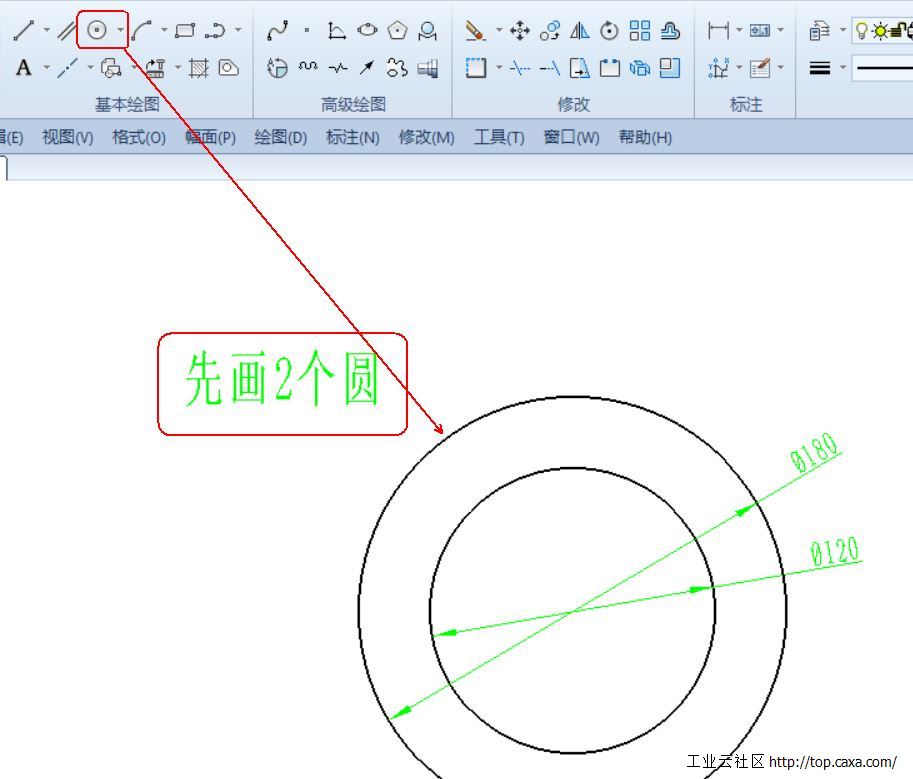This screenshot has width=913, height=779.
Task: Select the Copy tool
Action: point(549,30)
